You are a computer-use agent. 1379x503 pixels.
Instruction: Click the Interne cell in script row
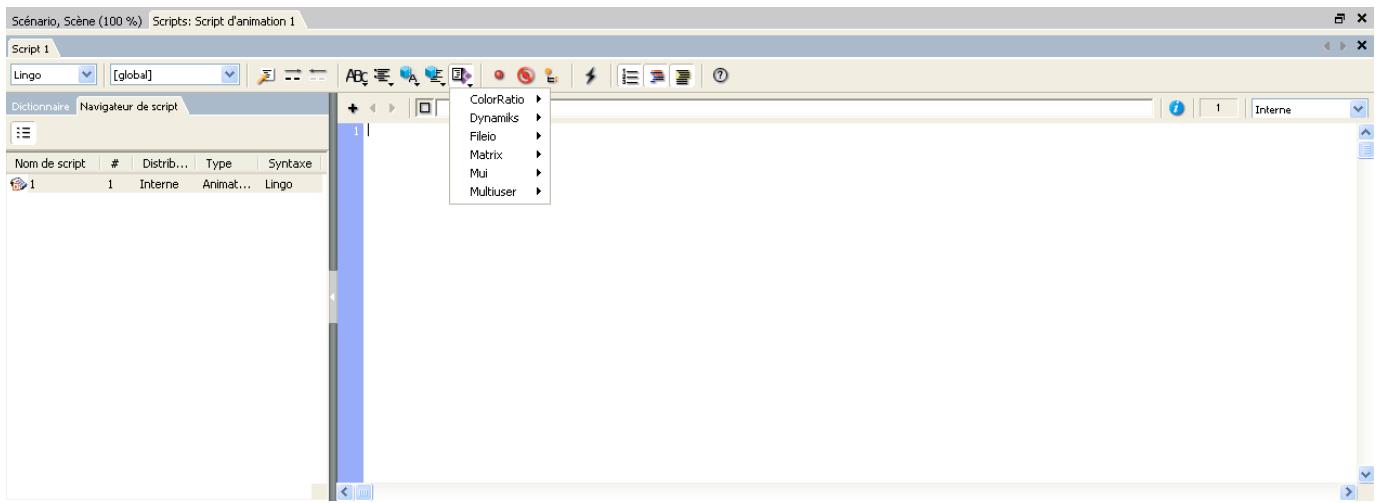pos(159,184)
